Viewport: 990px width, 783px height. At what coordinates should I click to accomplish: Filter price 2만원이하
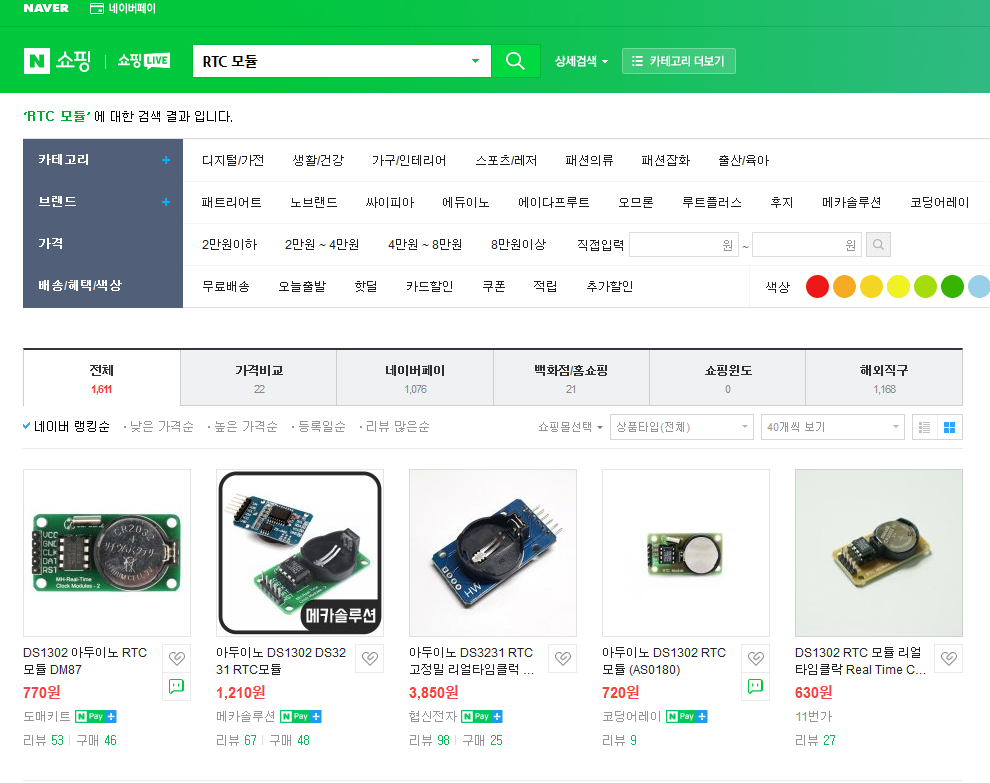pyautogui.click(x=229, y=244)
